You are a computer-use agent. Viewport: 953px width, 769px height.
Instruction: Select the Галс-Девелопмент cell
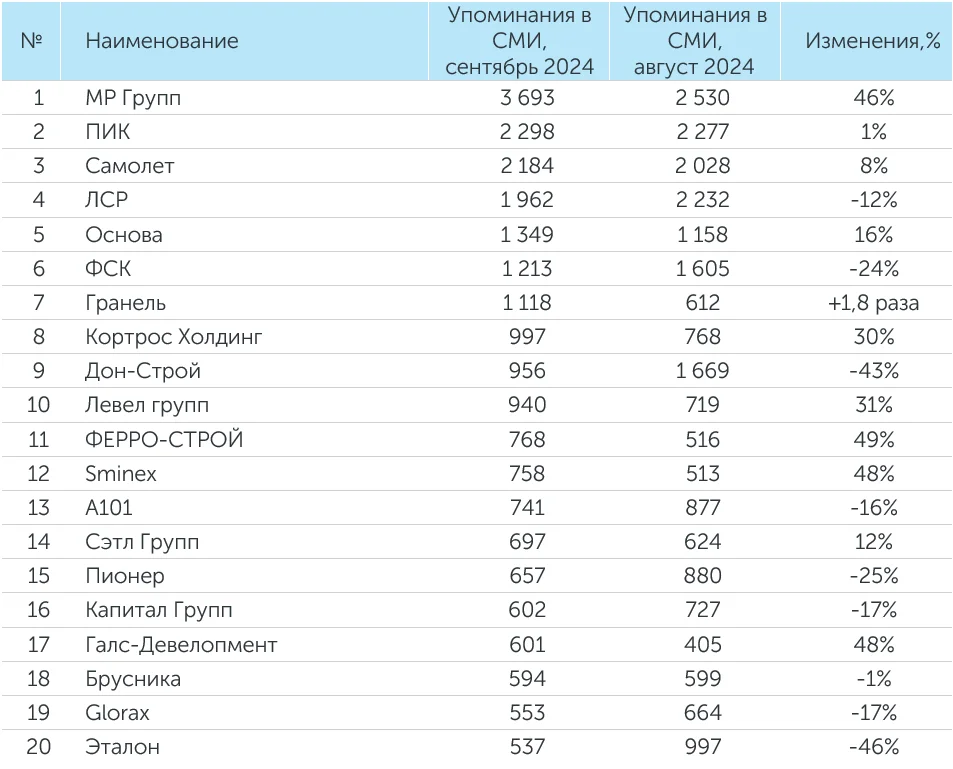(181, 645)
